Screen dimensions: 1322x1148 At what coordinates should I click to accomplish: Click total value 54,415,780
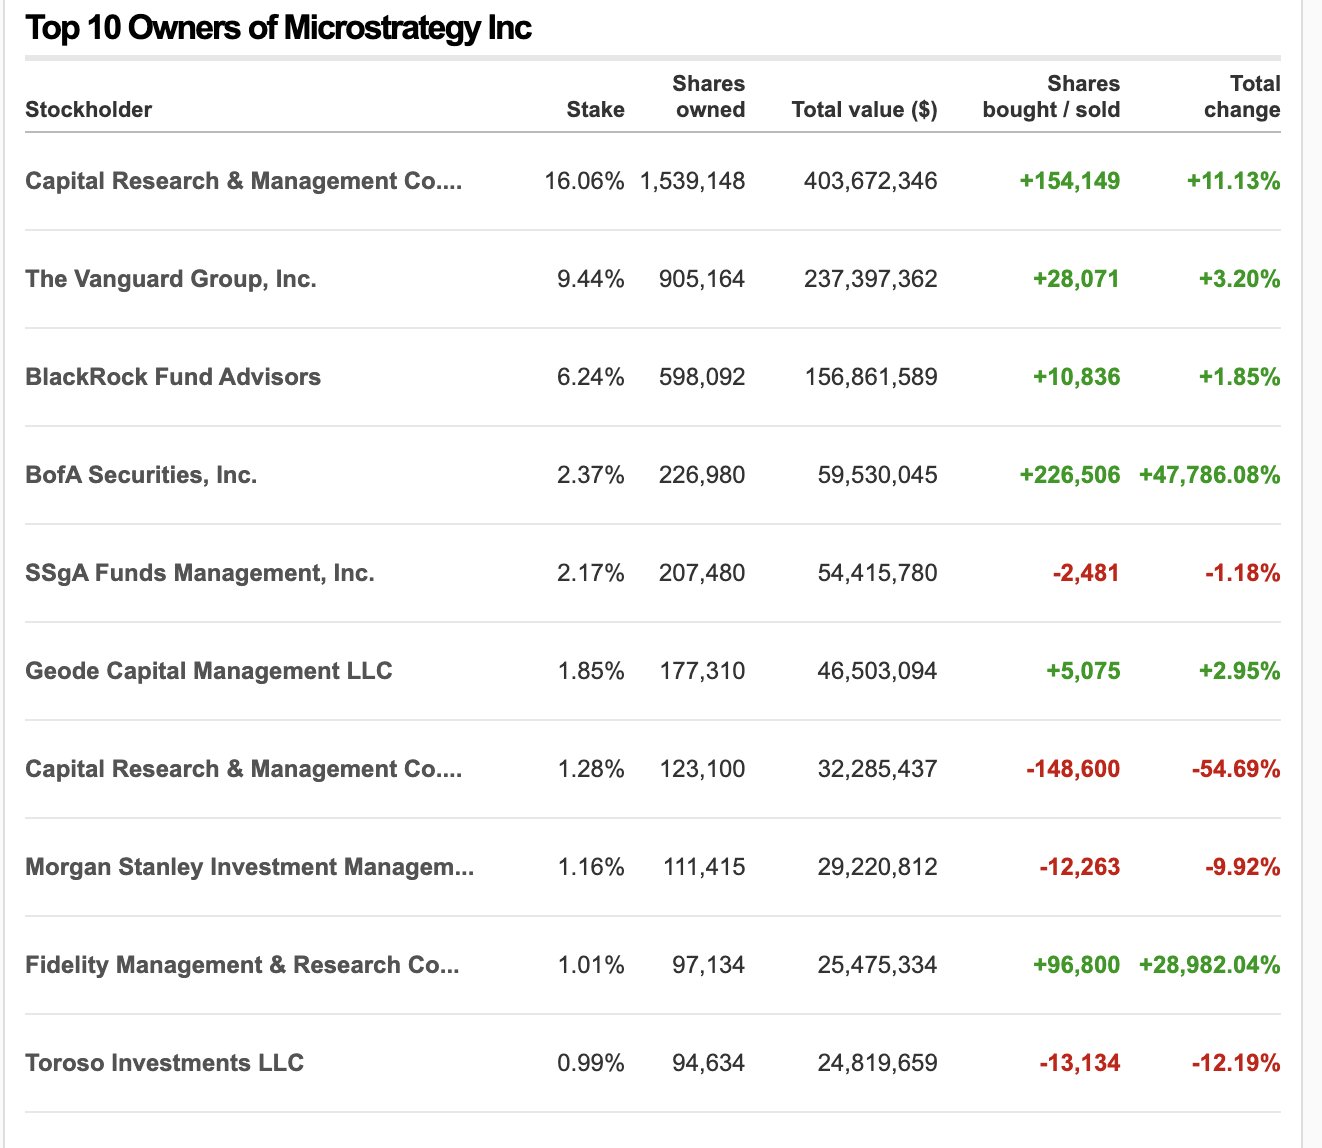[878, 573]
